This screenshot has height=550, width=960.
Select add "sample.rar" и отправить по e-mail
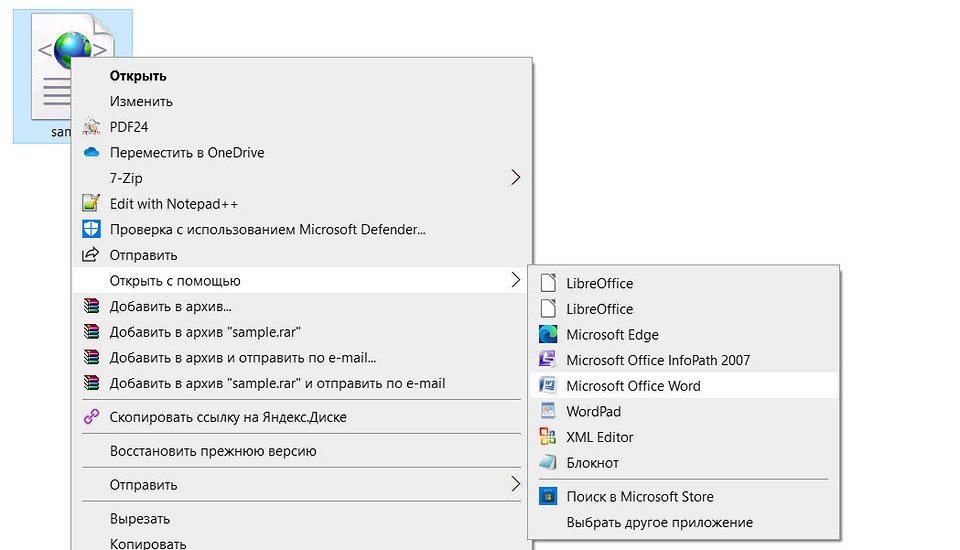[x=302, y=383]
